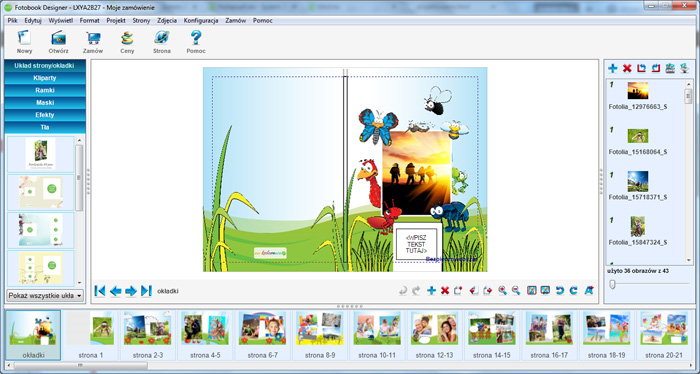The height and width of the screenshot is (374, 700).
Task: Click the page icon with a left red arrow
Action: 474,291
